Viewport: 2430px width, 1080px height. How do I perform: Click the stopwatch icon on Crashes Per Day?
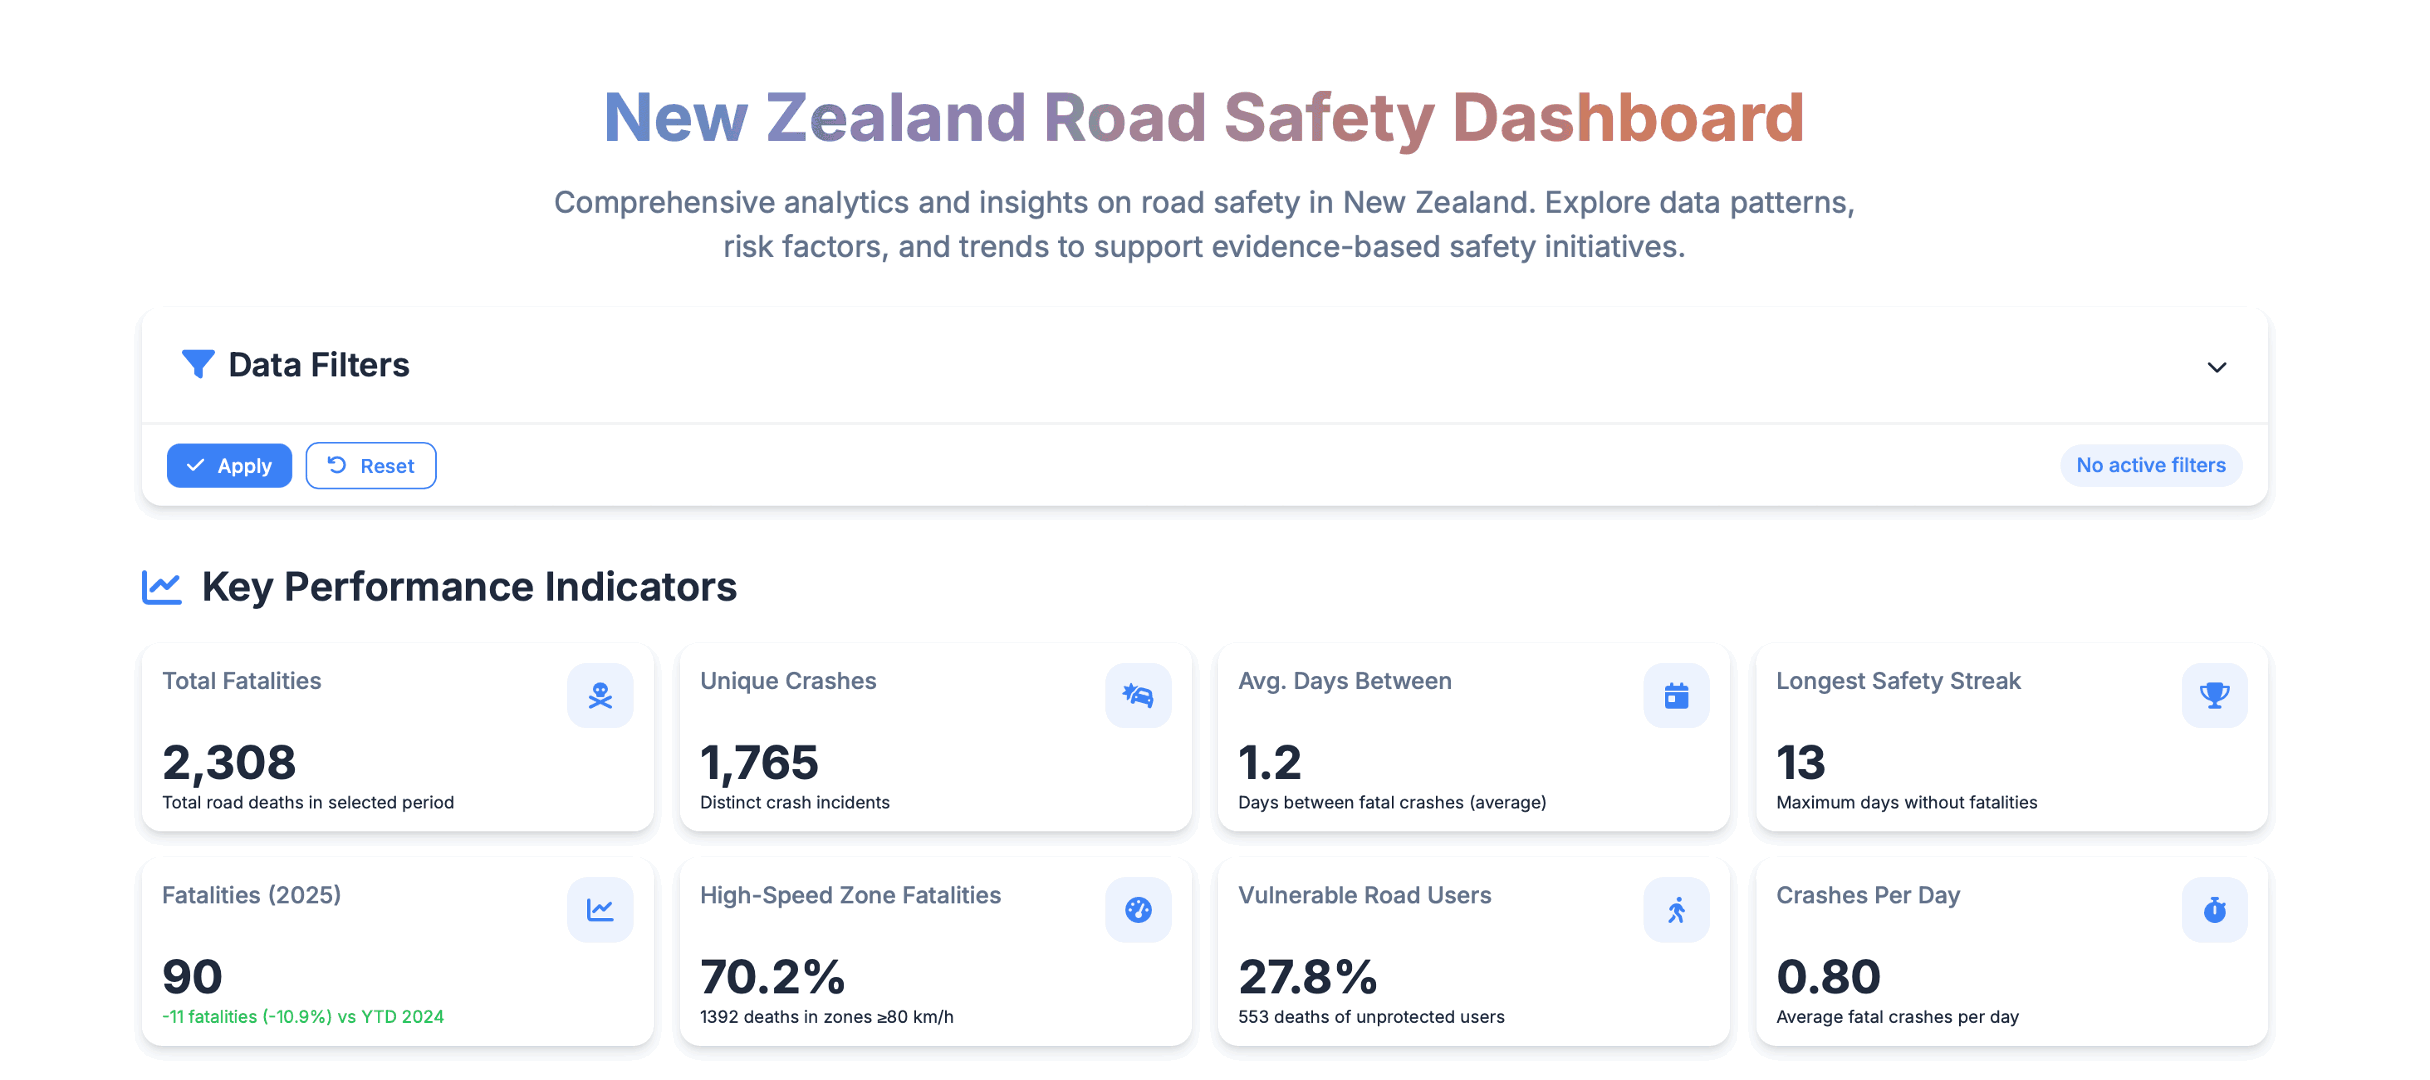click(2214, 909)
